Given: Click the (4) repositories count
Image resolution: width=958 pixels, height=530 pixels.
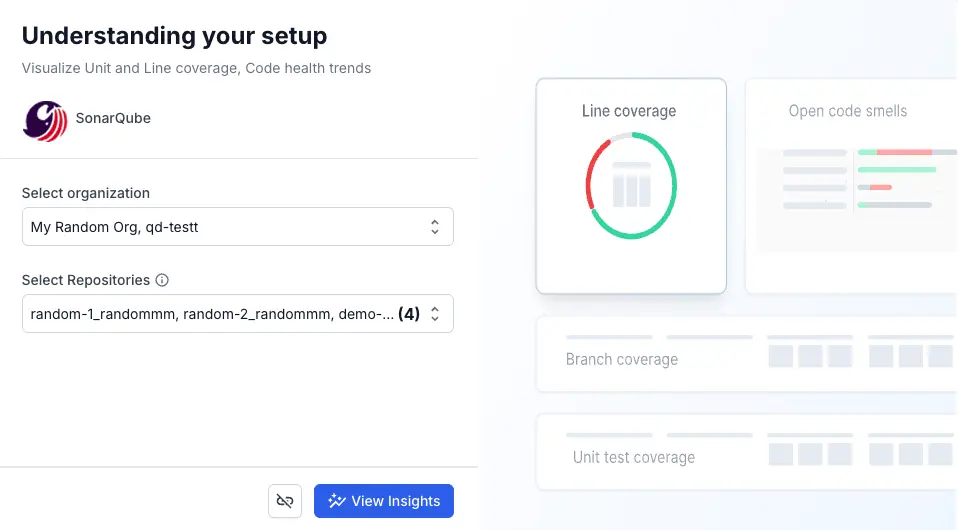Looking at the screenshot, I should (409, 314).
